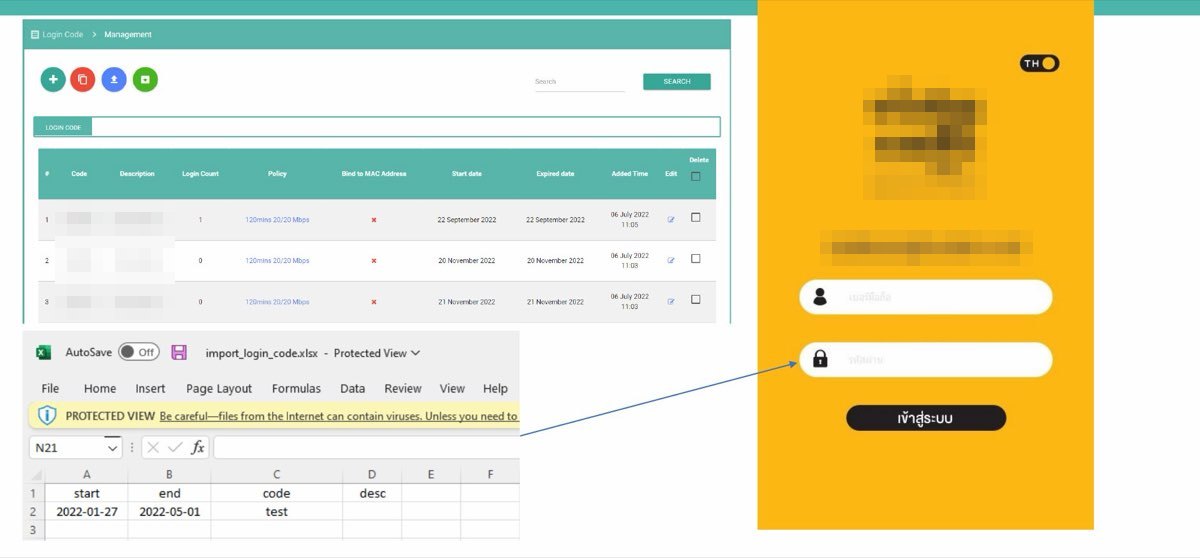The image size is (1200, 558).
Task: Open the Name Box dropdown arrow
Action: point(113,448)
